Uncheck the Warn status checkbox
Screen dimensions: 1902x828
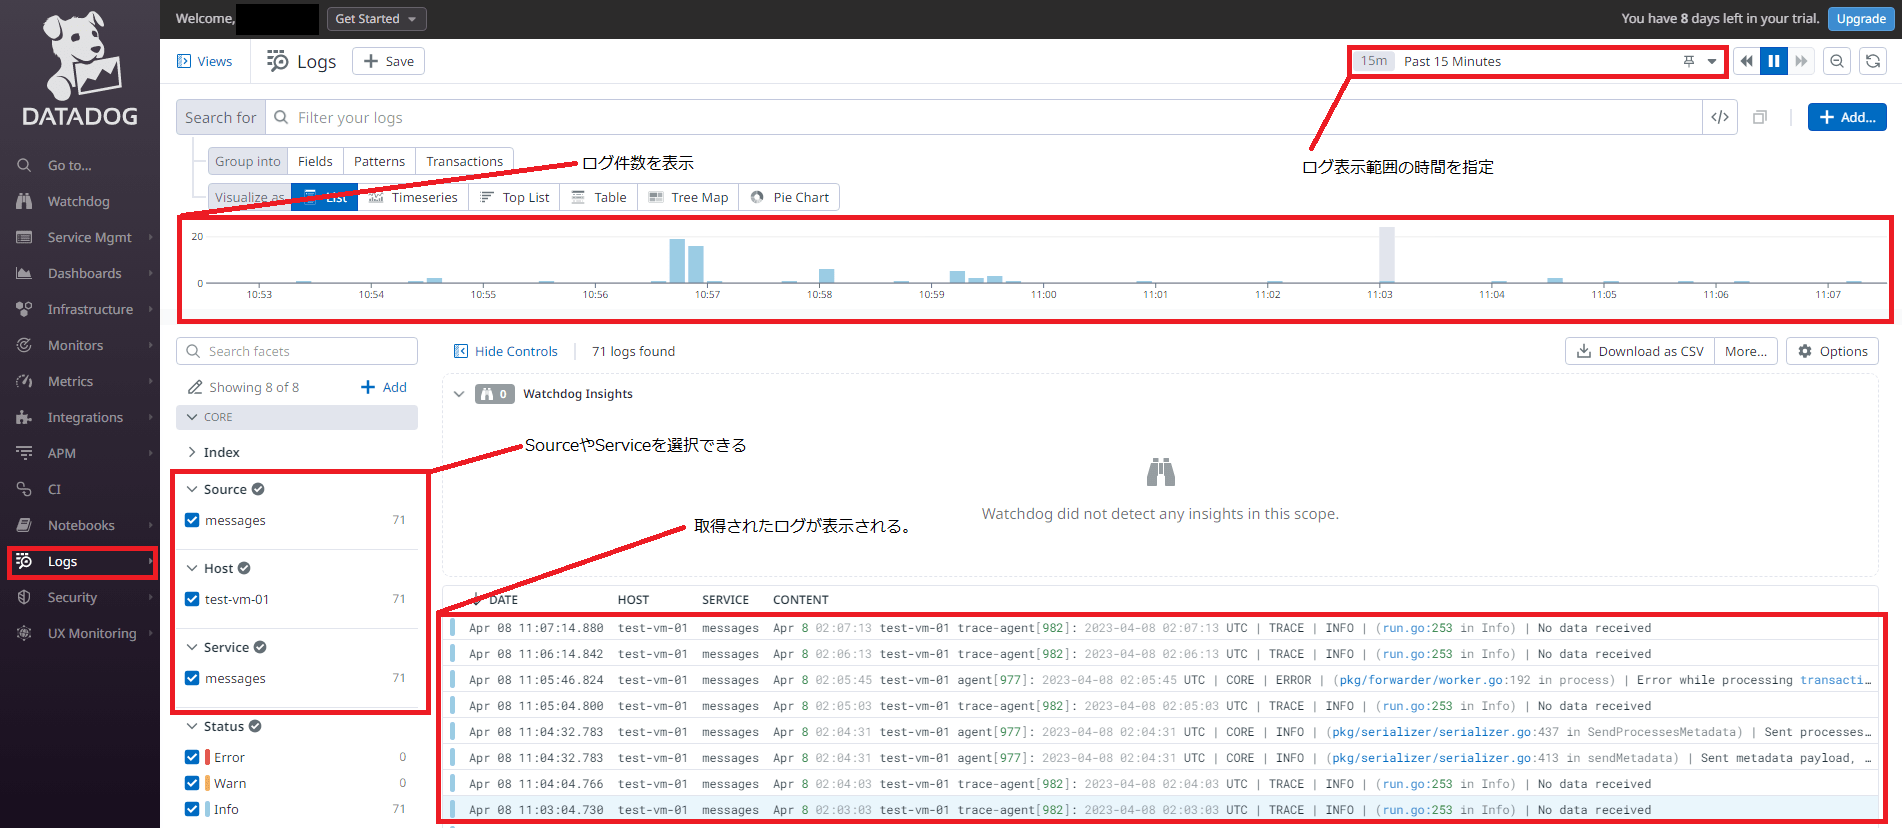pyautogui.click(x=192, y=783)
